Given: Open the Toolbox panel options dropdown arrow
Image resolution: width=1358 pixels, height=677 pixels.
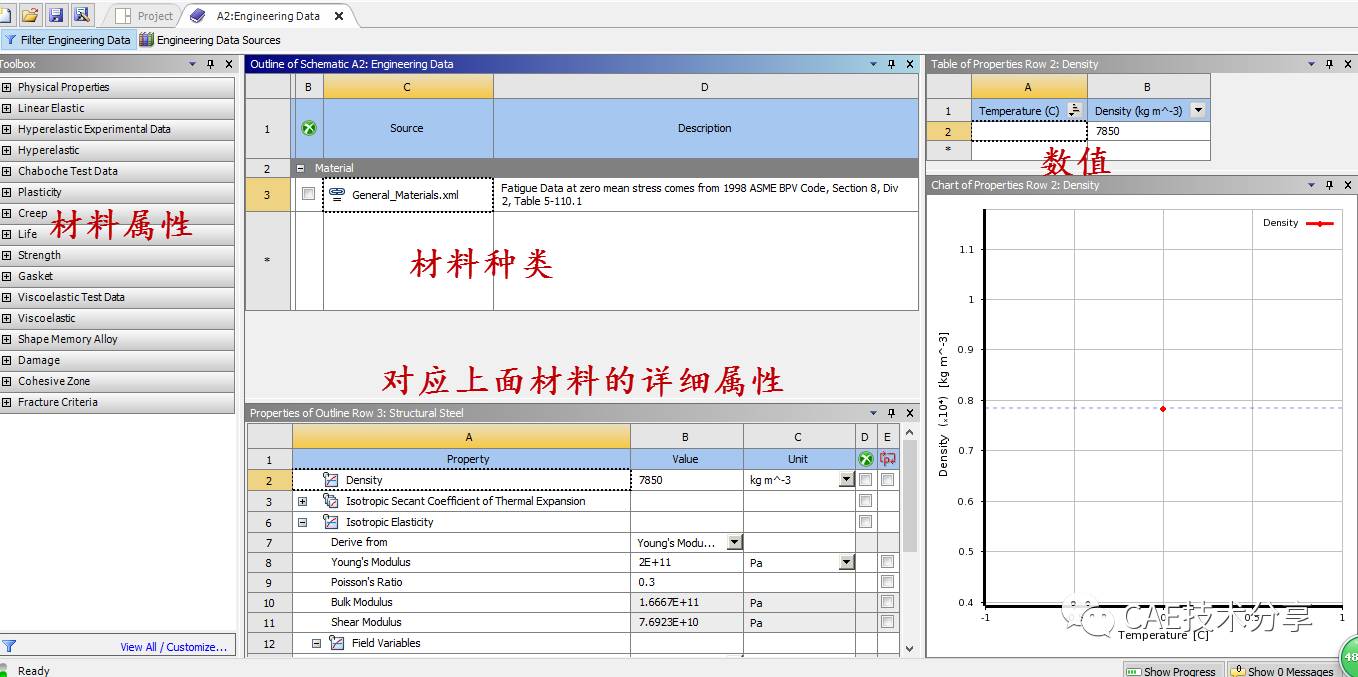Looking at the screenshot, I should [192, 64].
